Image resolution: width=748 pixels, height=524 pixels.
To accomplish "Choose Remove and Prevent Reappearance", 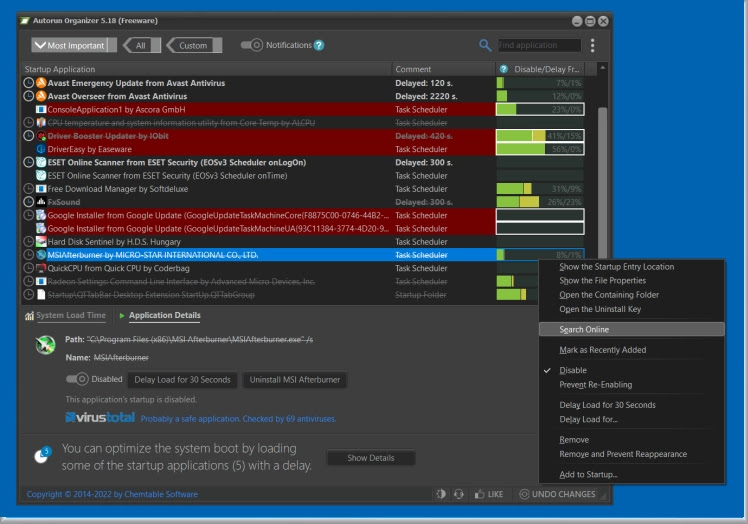I will pos(623,454).
